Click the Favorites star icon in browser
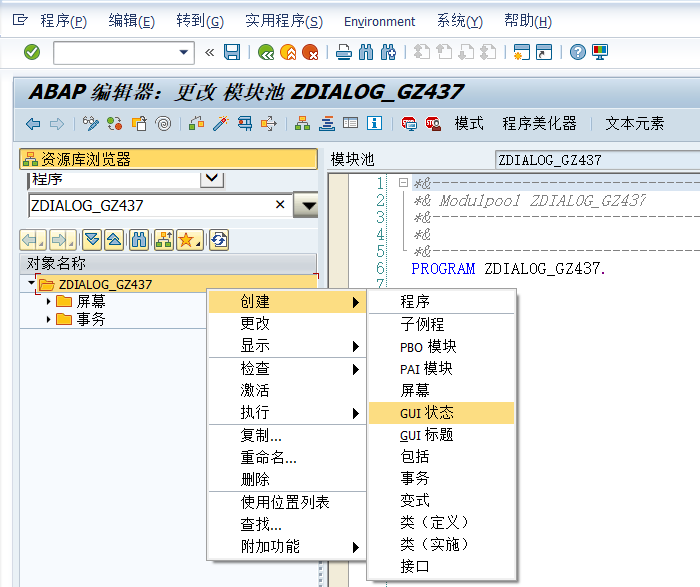The height and width of the screenshot is (587, 700). tap(190, 240)
